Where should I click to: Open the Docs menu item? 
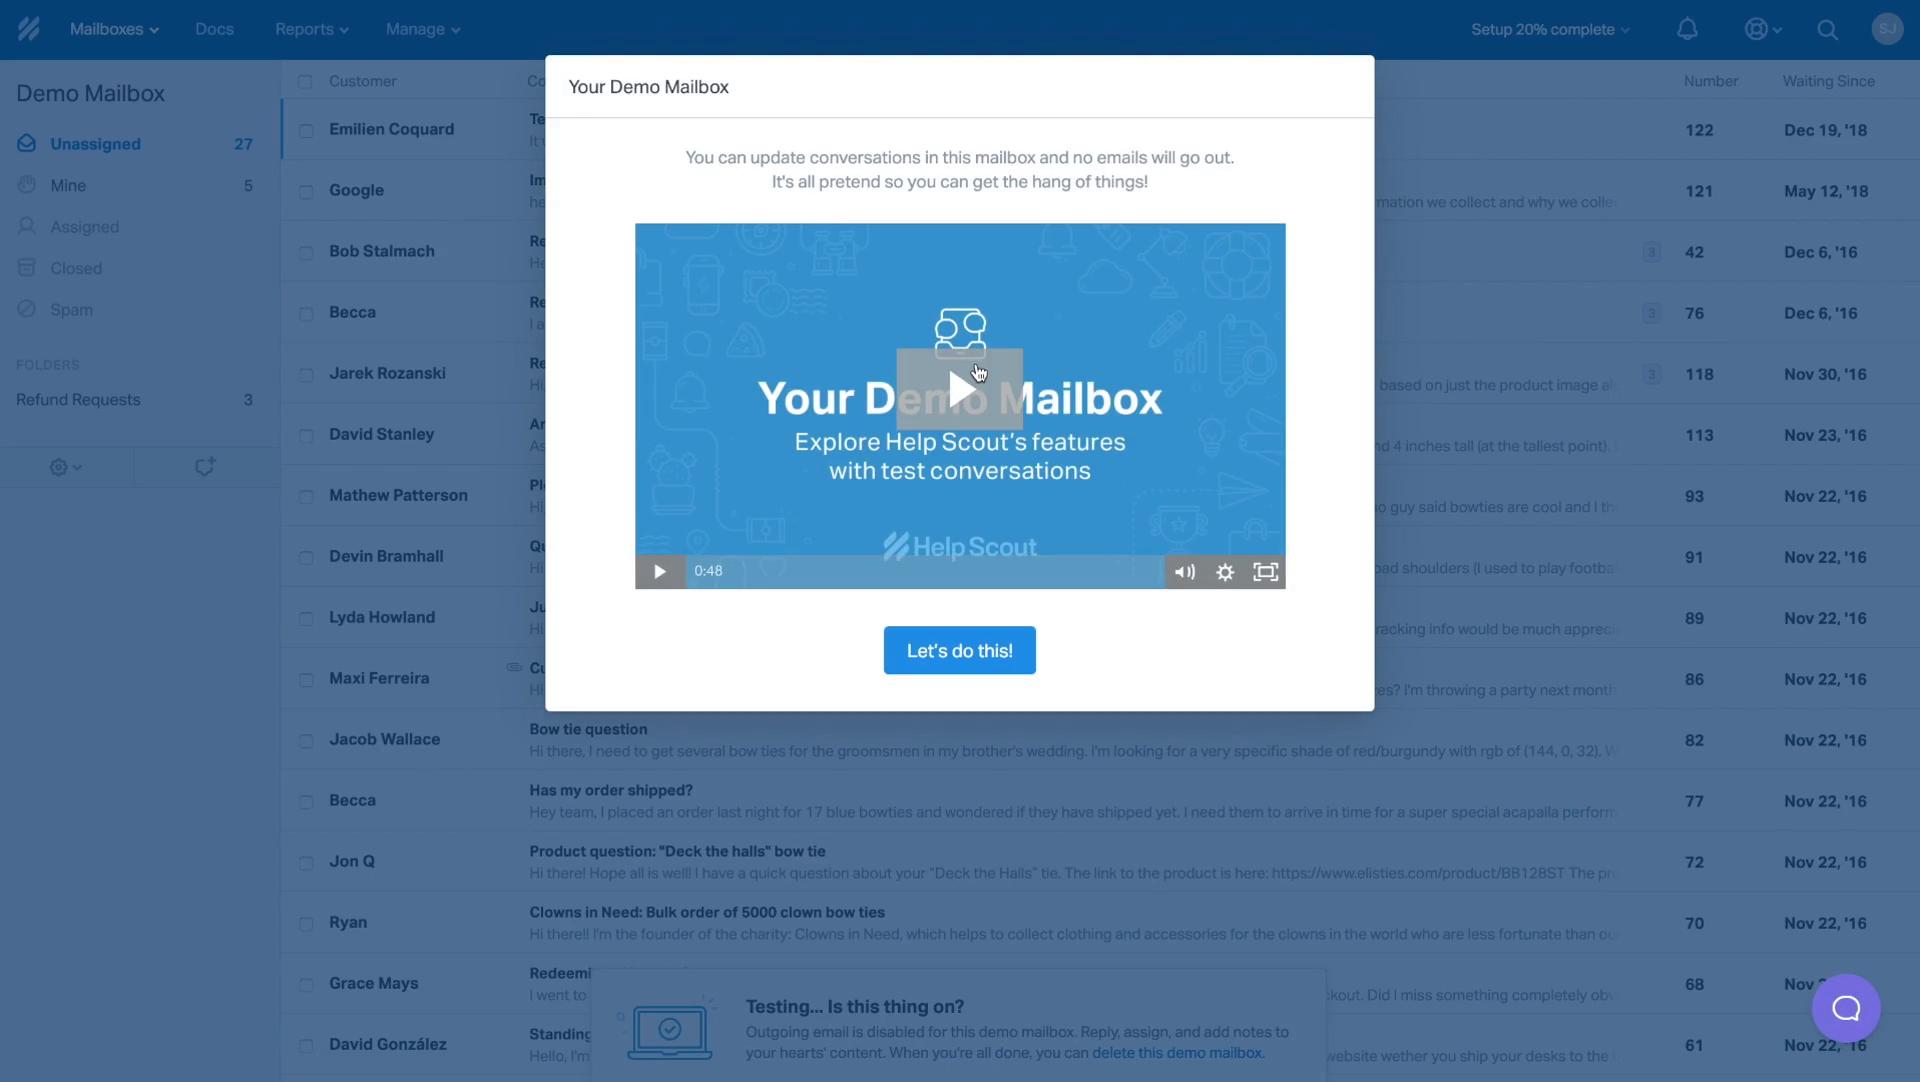pos(214,29)
